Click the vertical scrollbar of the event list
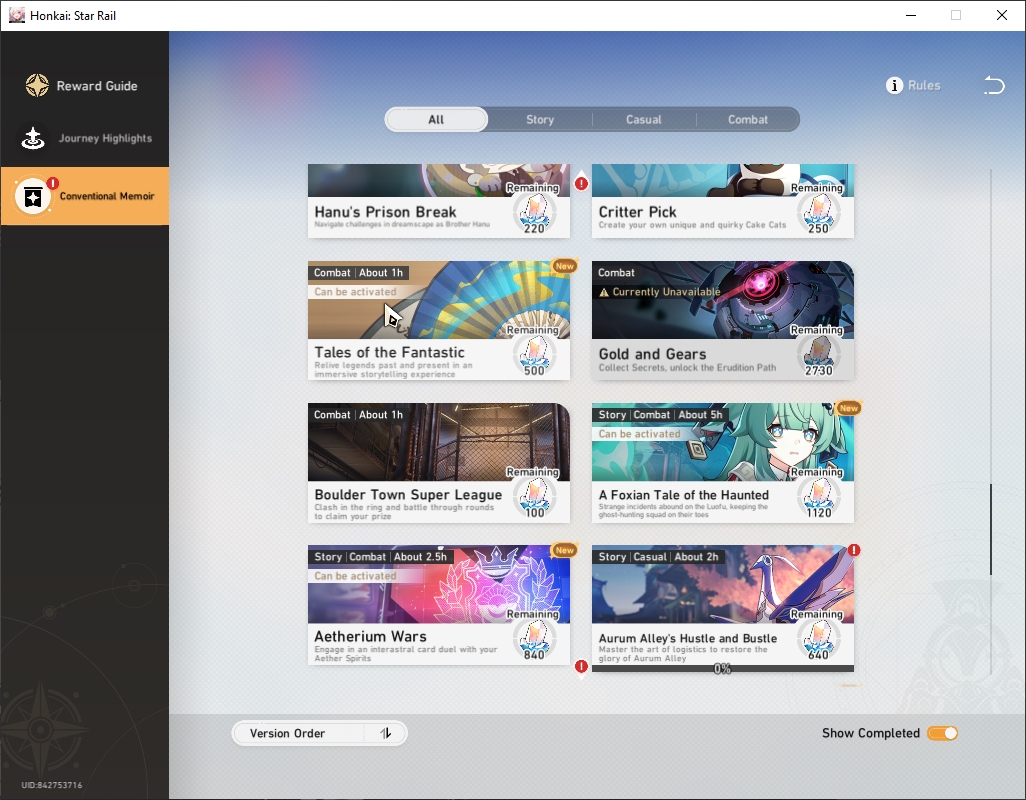 tap(991, 529)
